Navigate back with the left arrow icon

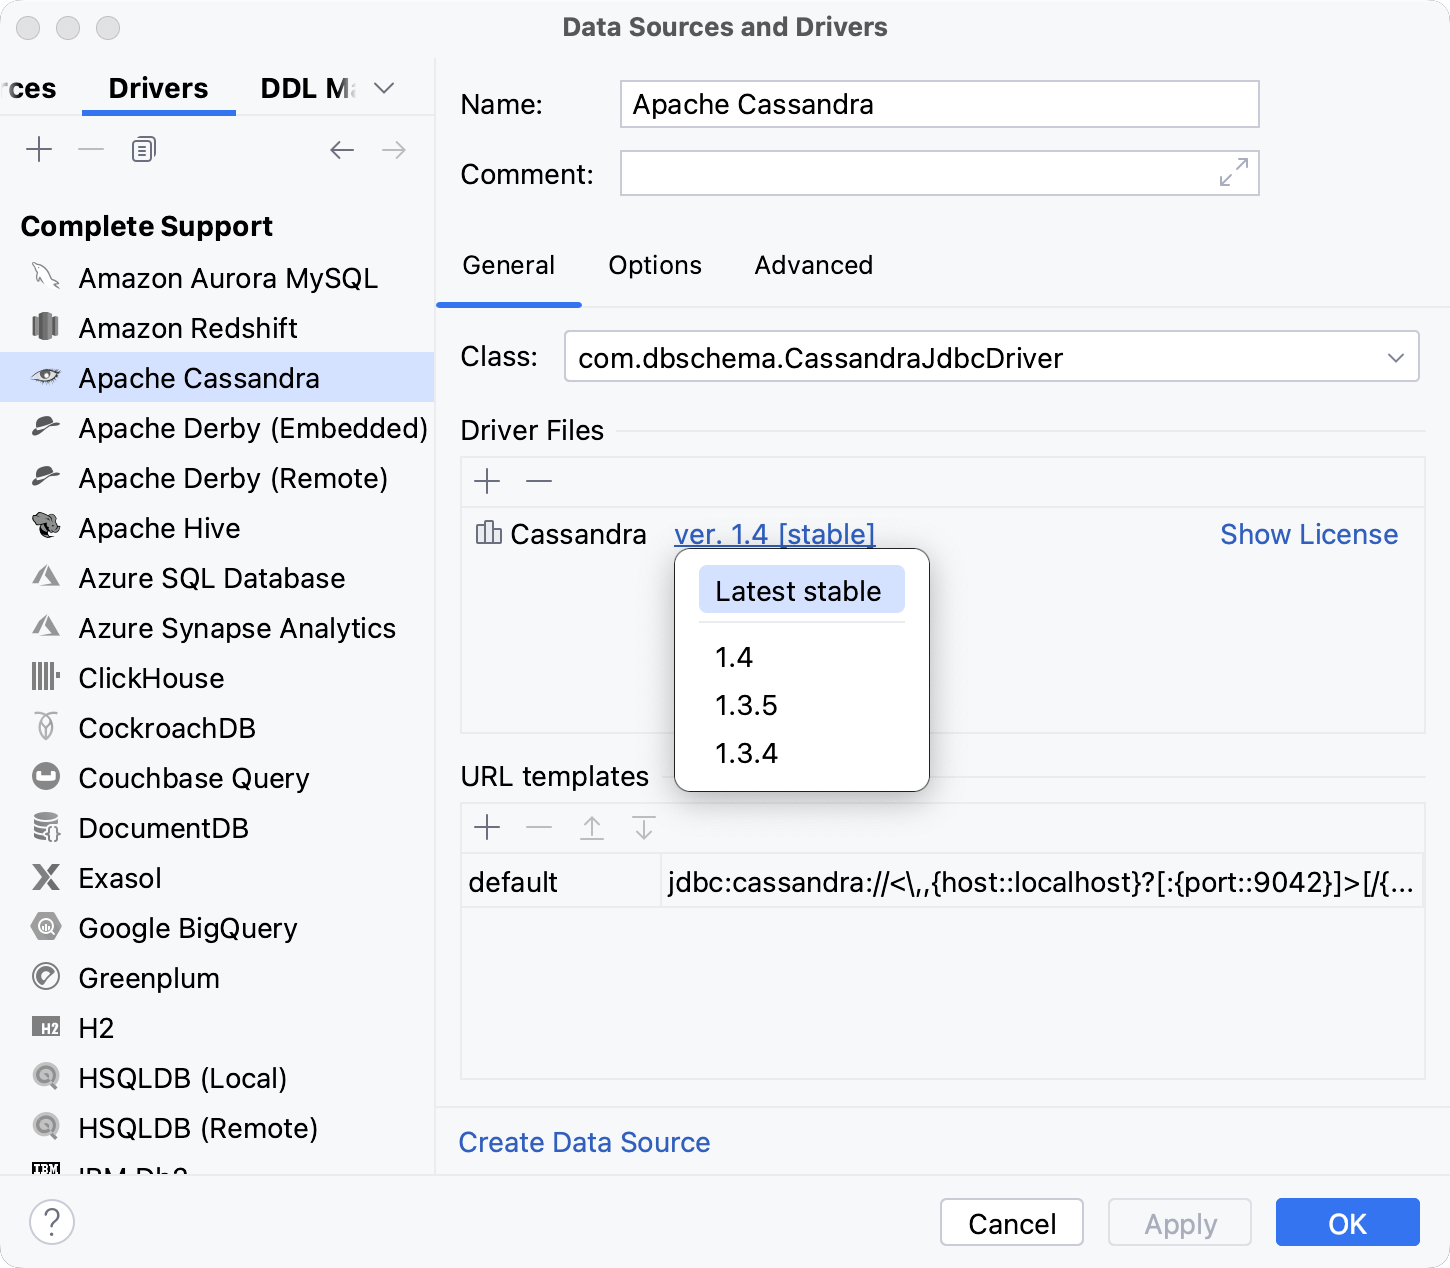click(342, 150)
